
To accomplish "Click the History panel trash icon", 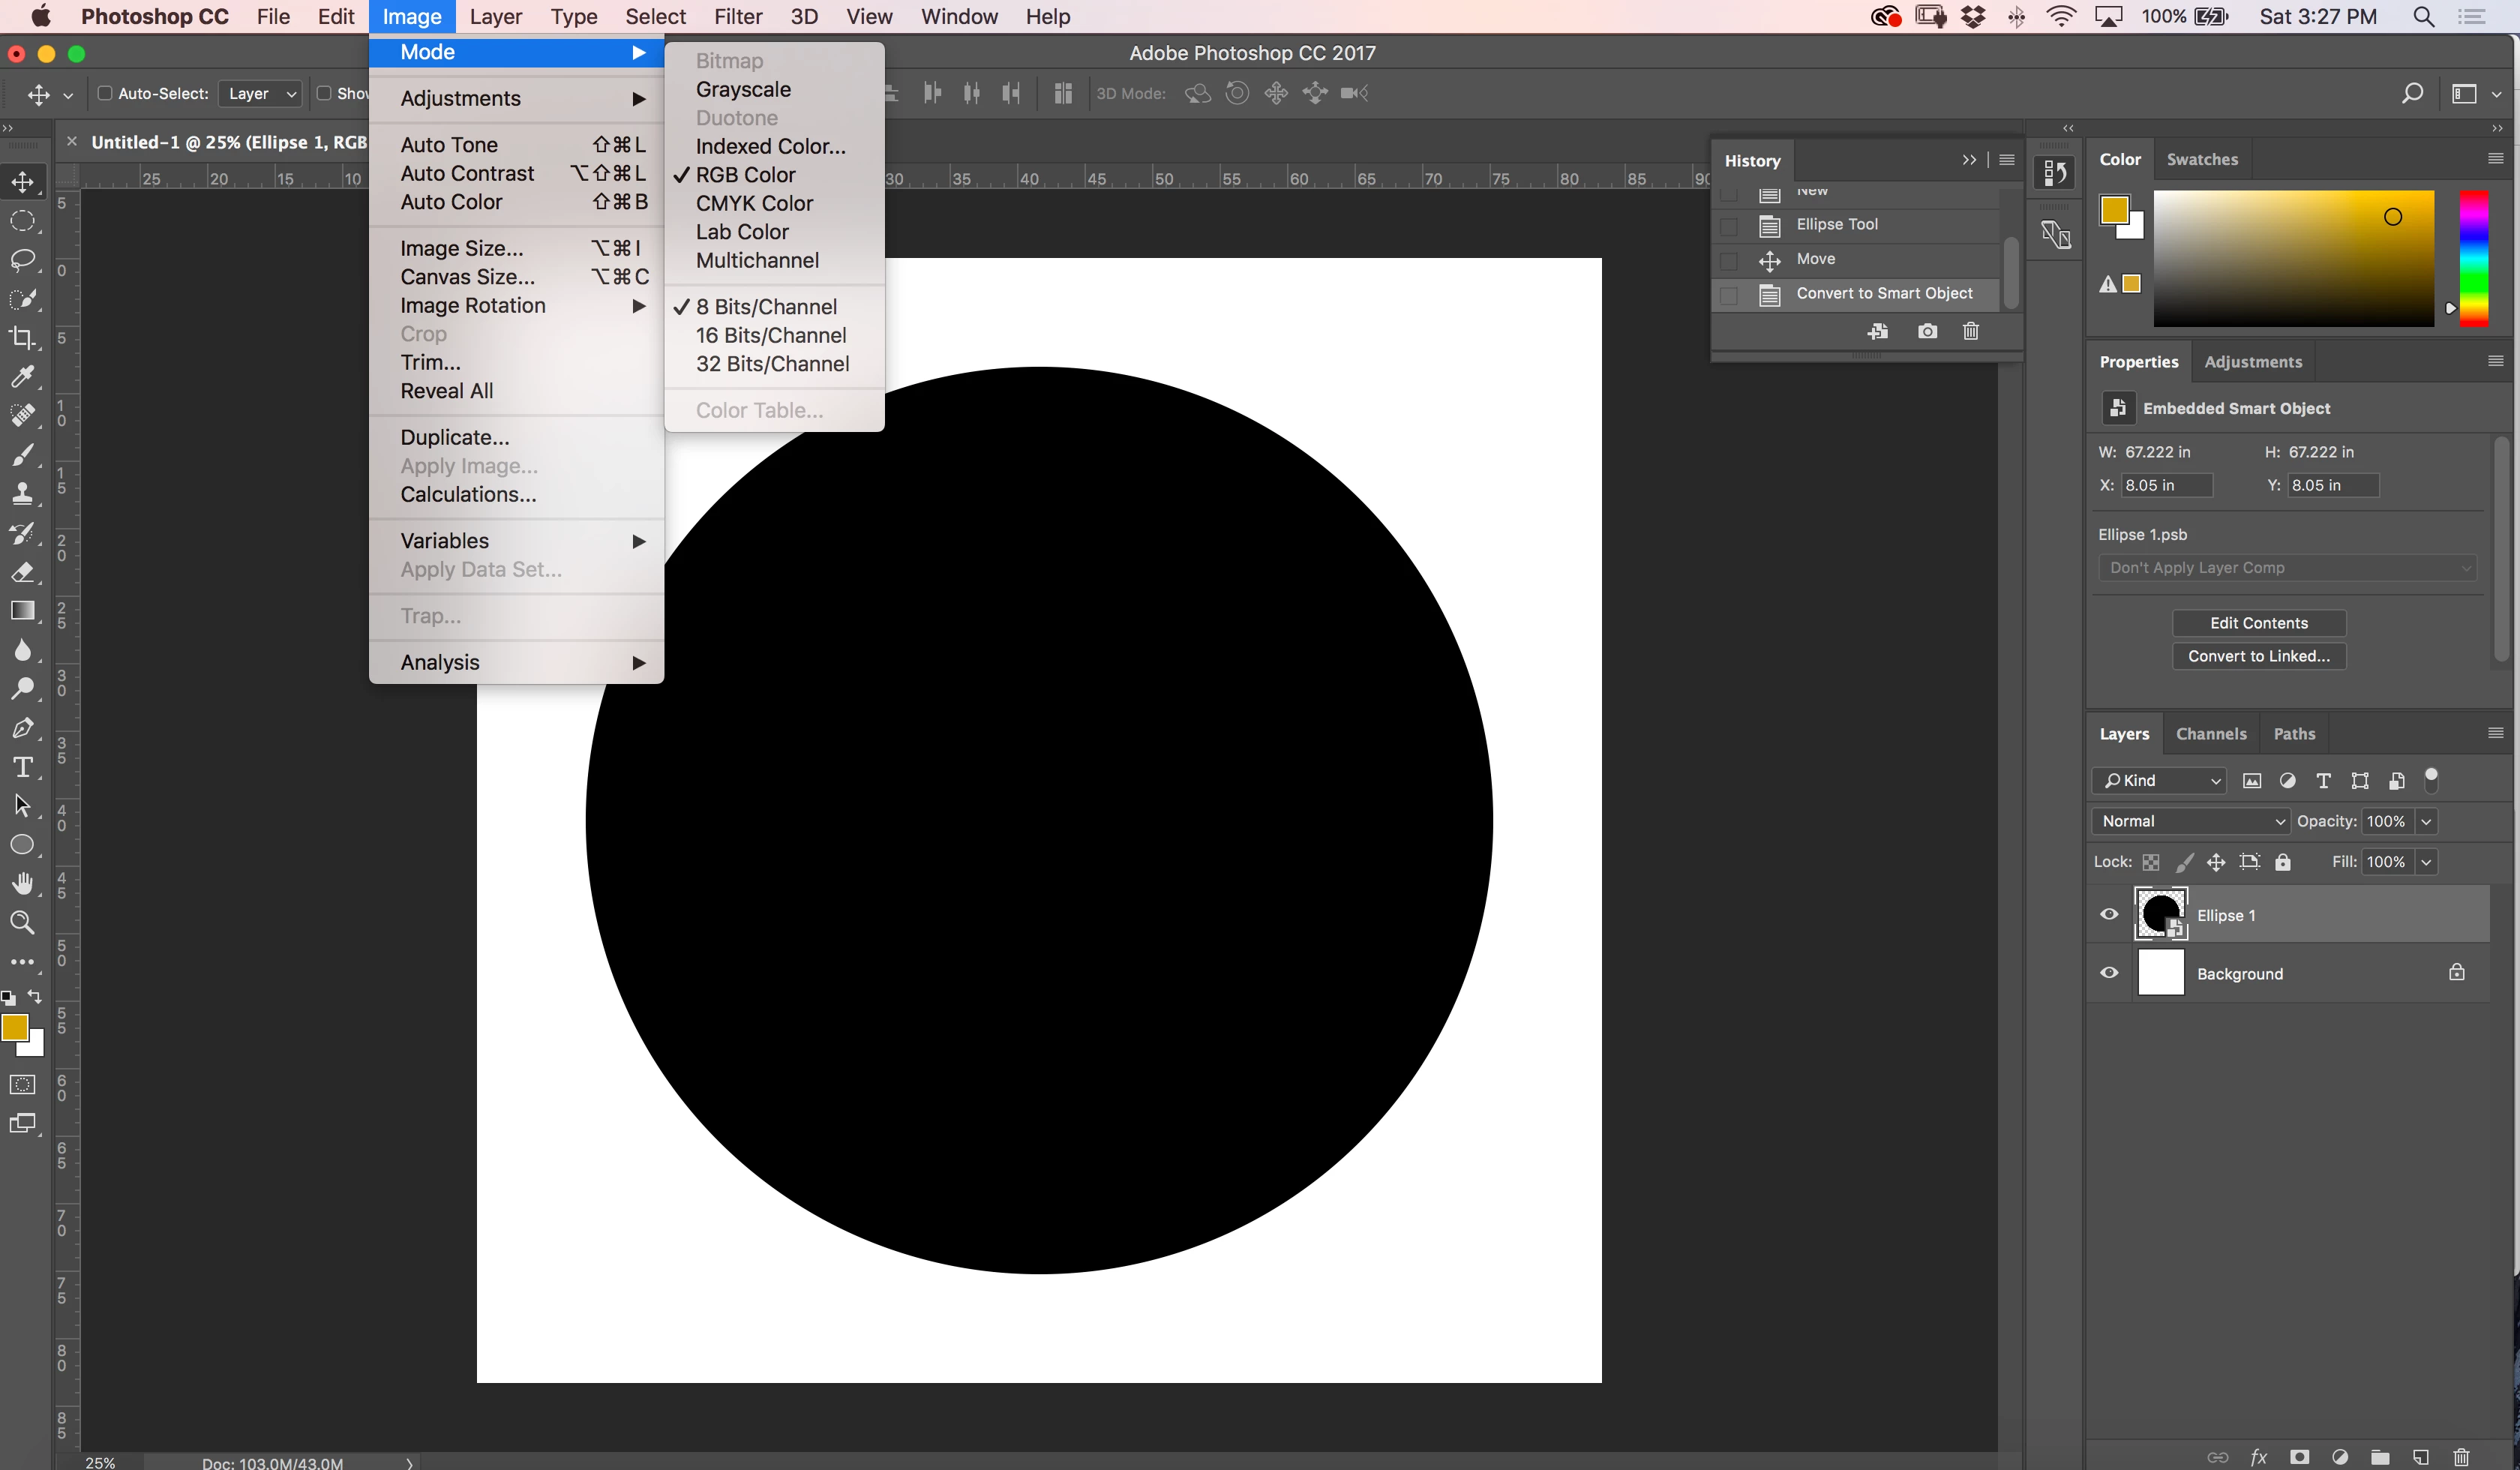I will 1970,331.
